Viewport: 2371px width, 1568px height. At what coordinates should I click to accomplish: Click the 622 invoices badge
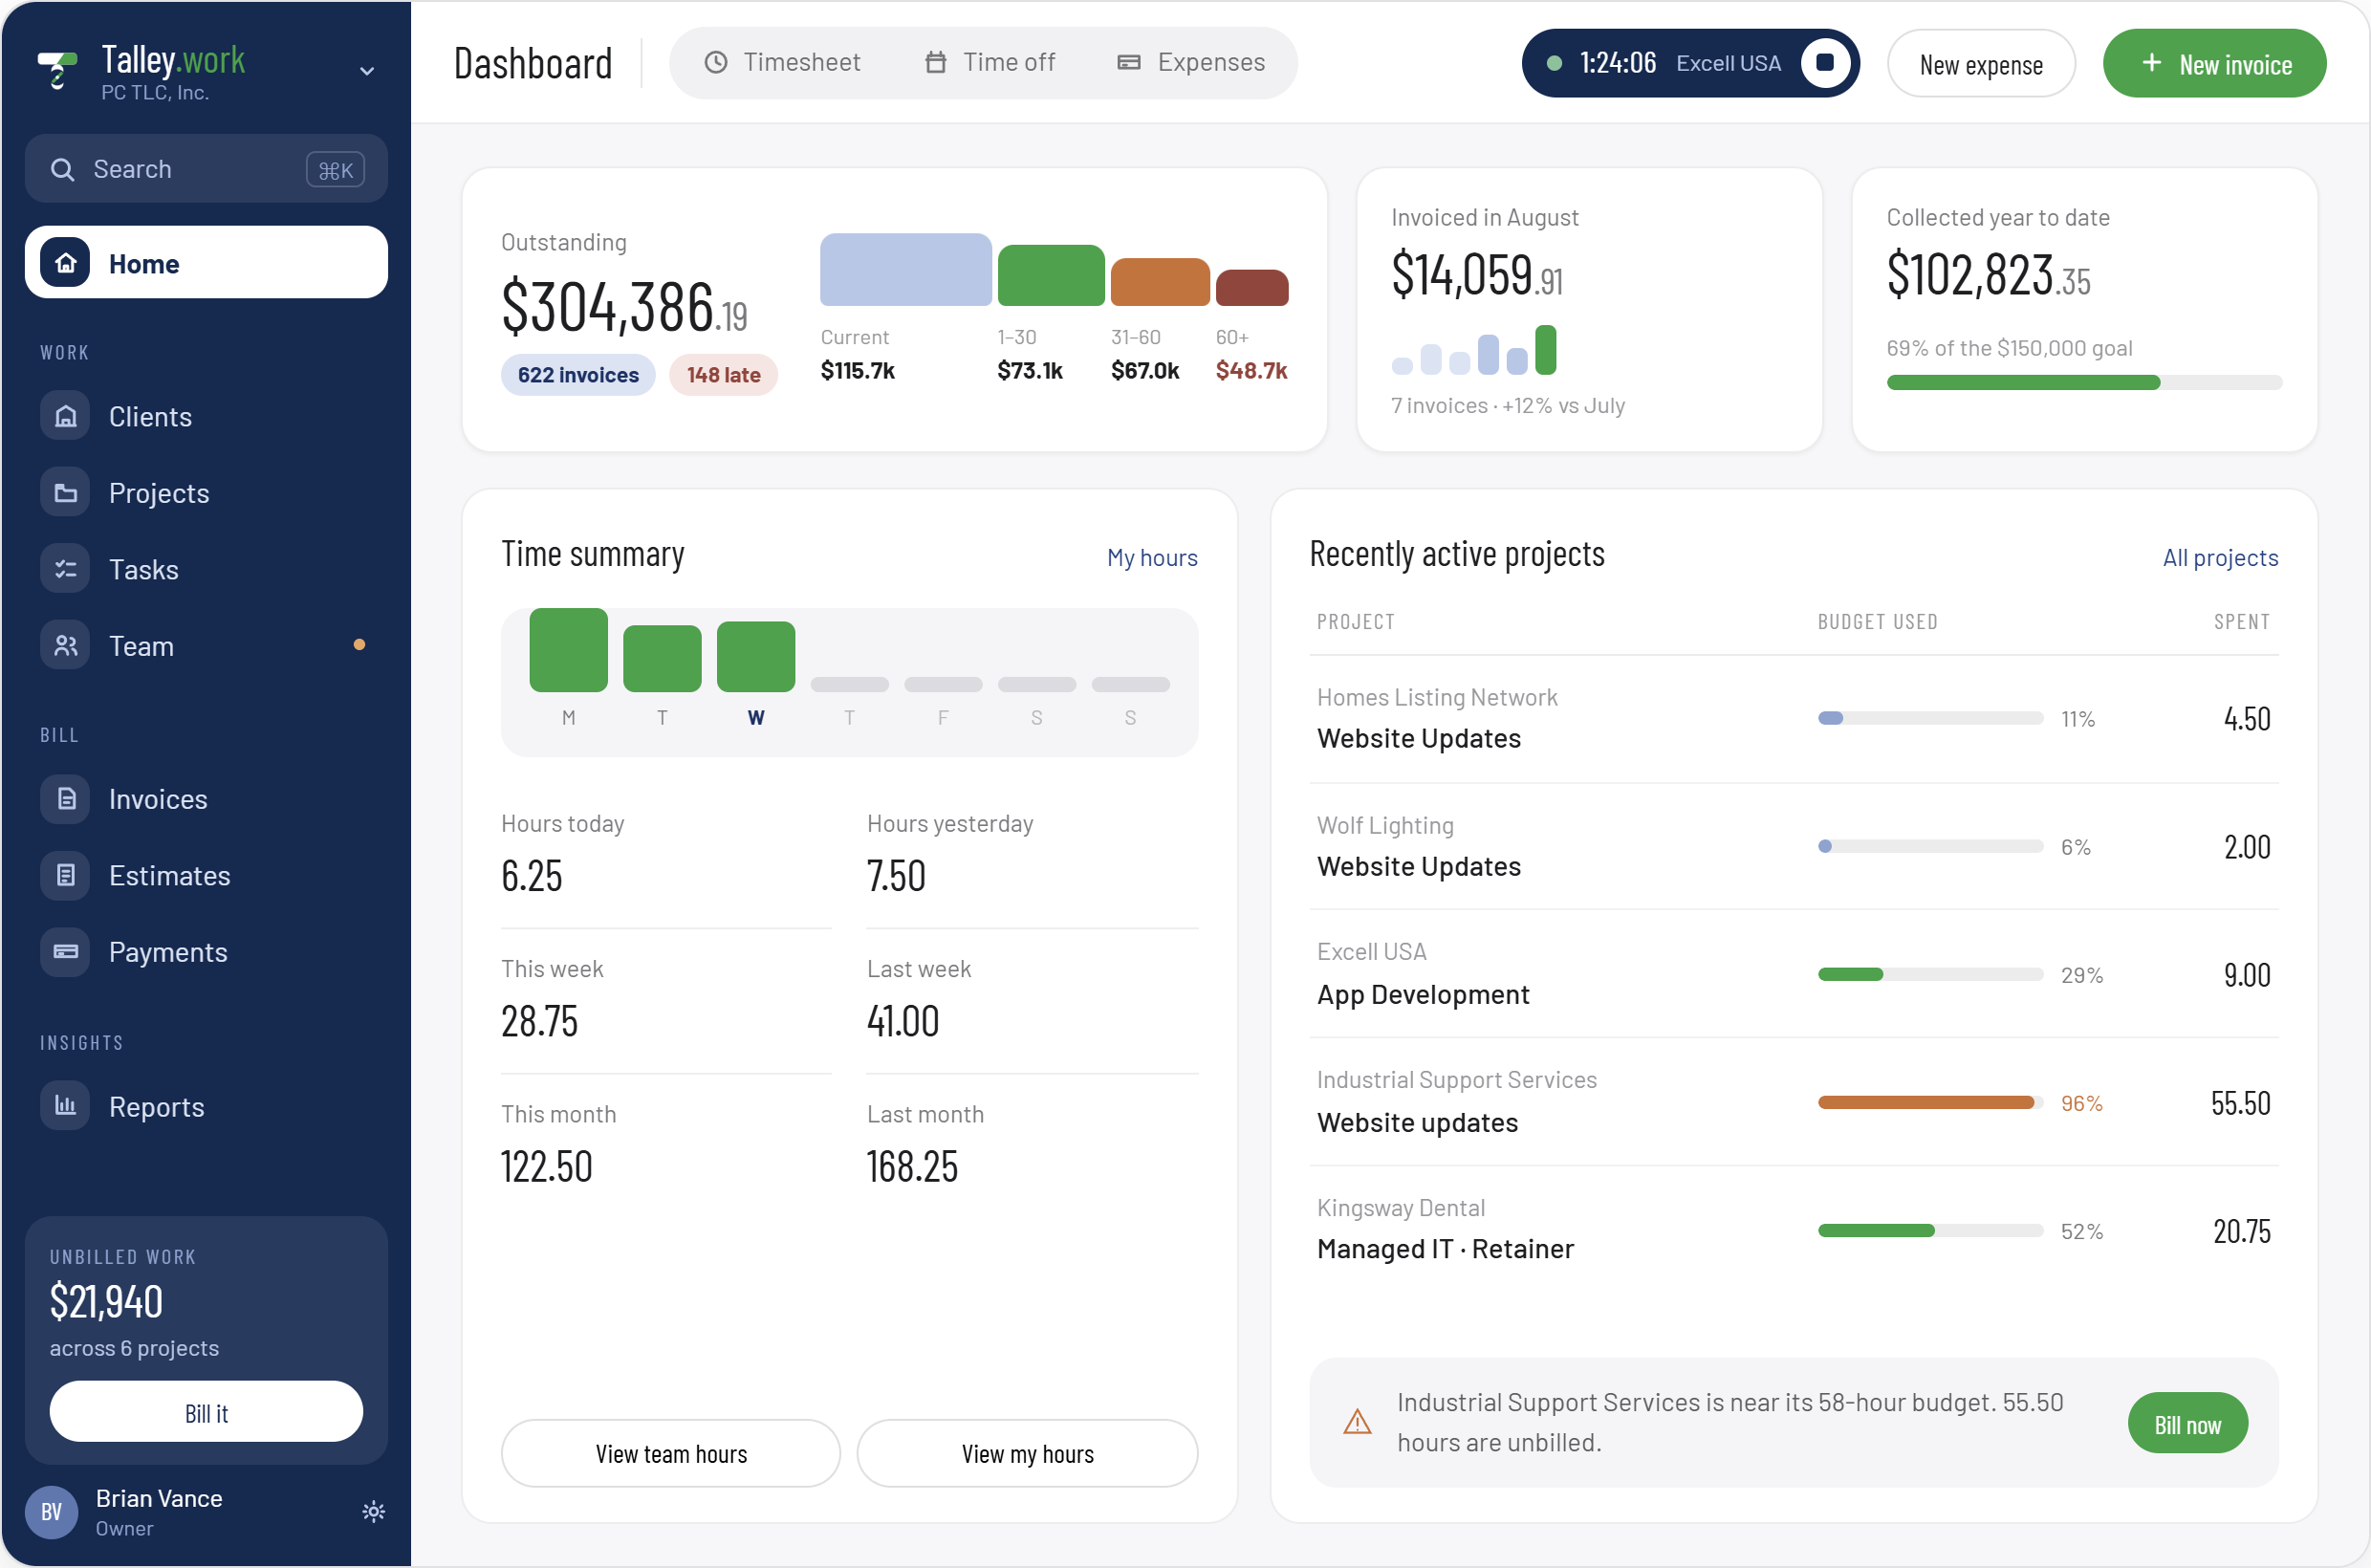(578, 375)
